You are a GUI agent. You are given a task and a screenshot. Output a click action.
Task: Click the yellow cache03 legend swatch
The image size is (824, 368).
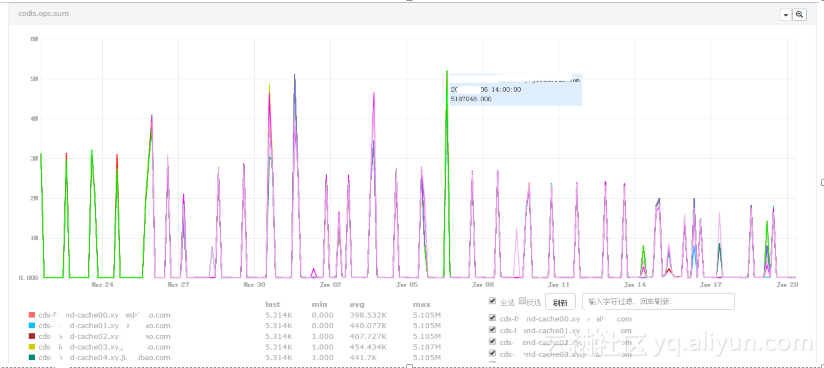32,347
